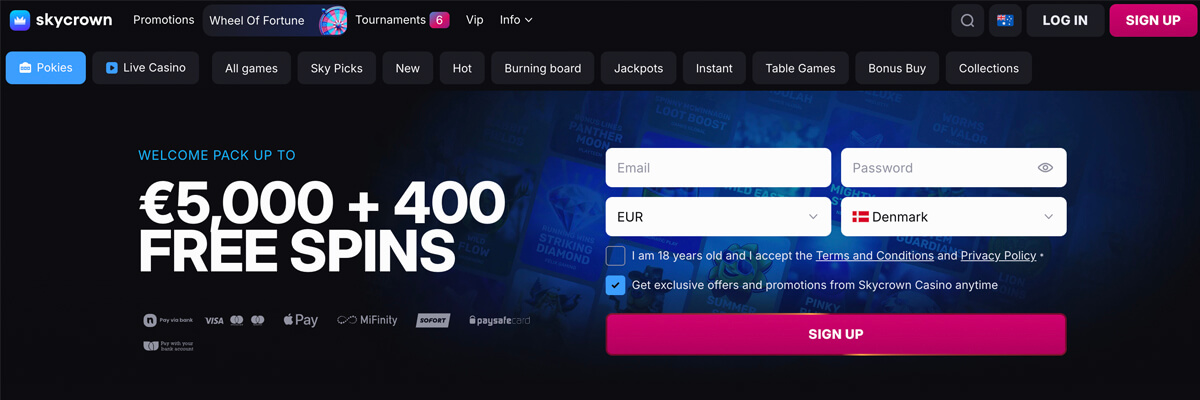Open the search magnifier icon
This screenshot has height=400, width=1200.
pos(967,20)
